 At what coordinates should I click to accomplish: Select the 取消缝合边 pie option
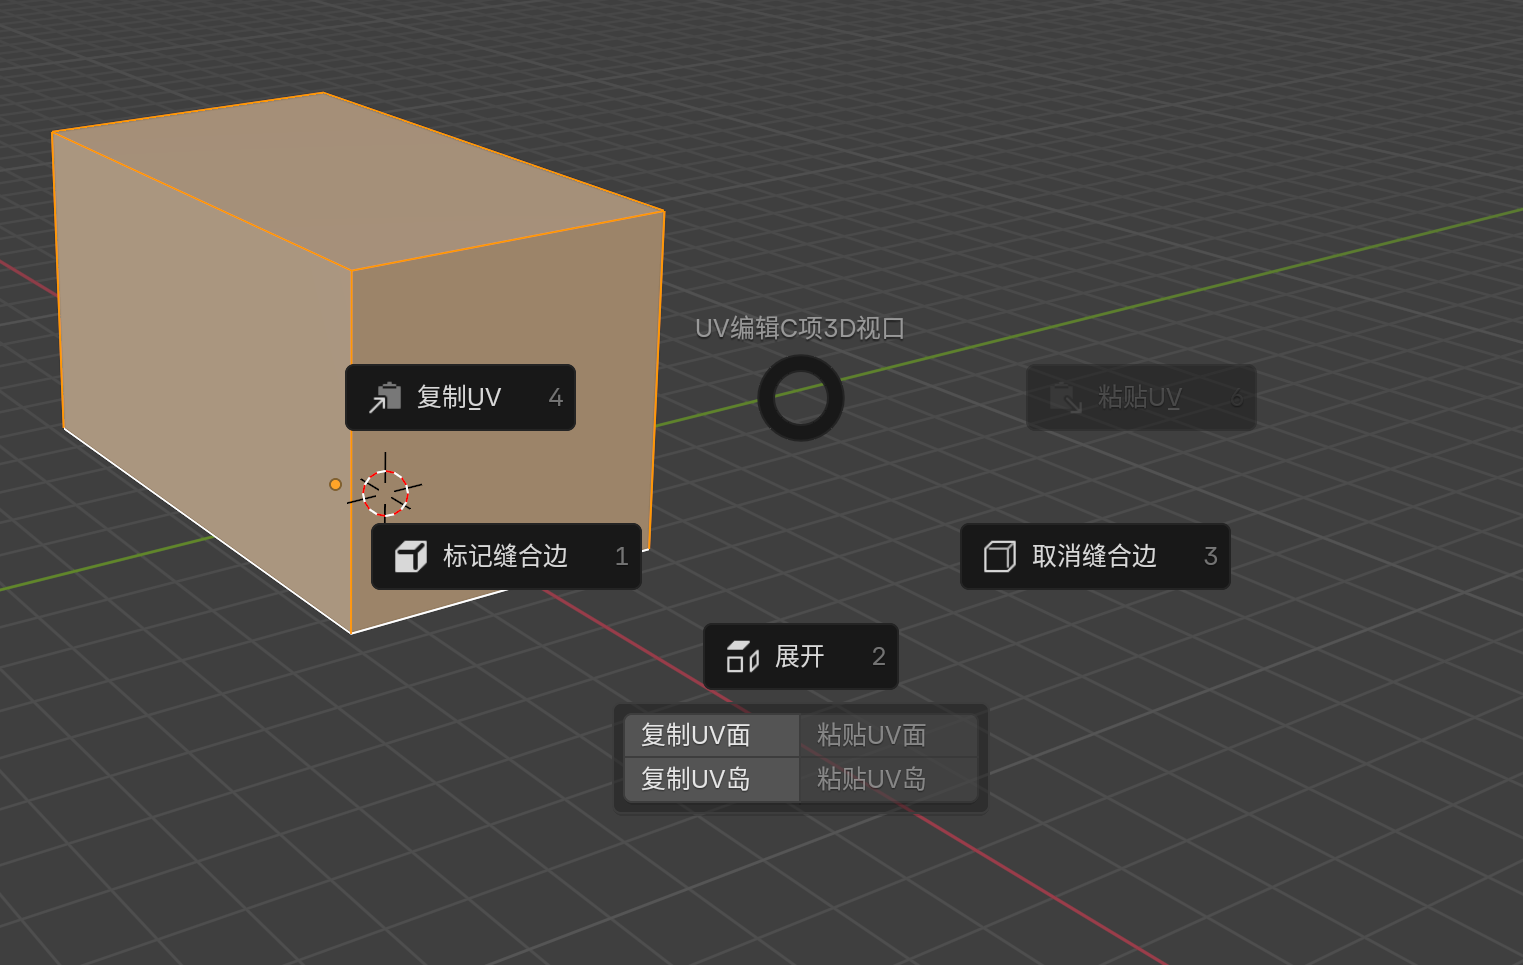(1095, 557)
